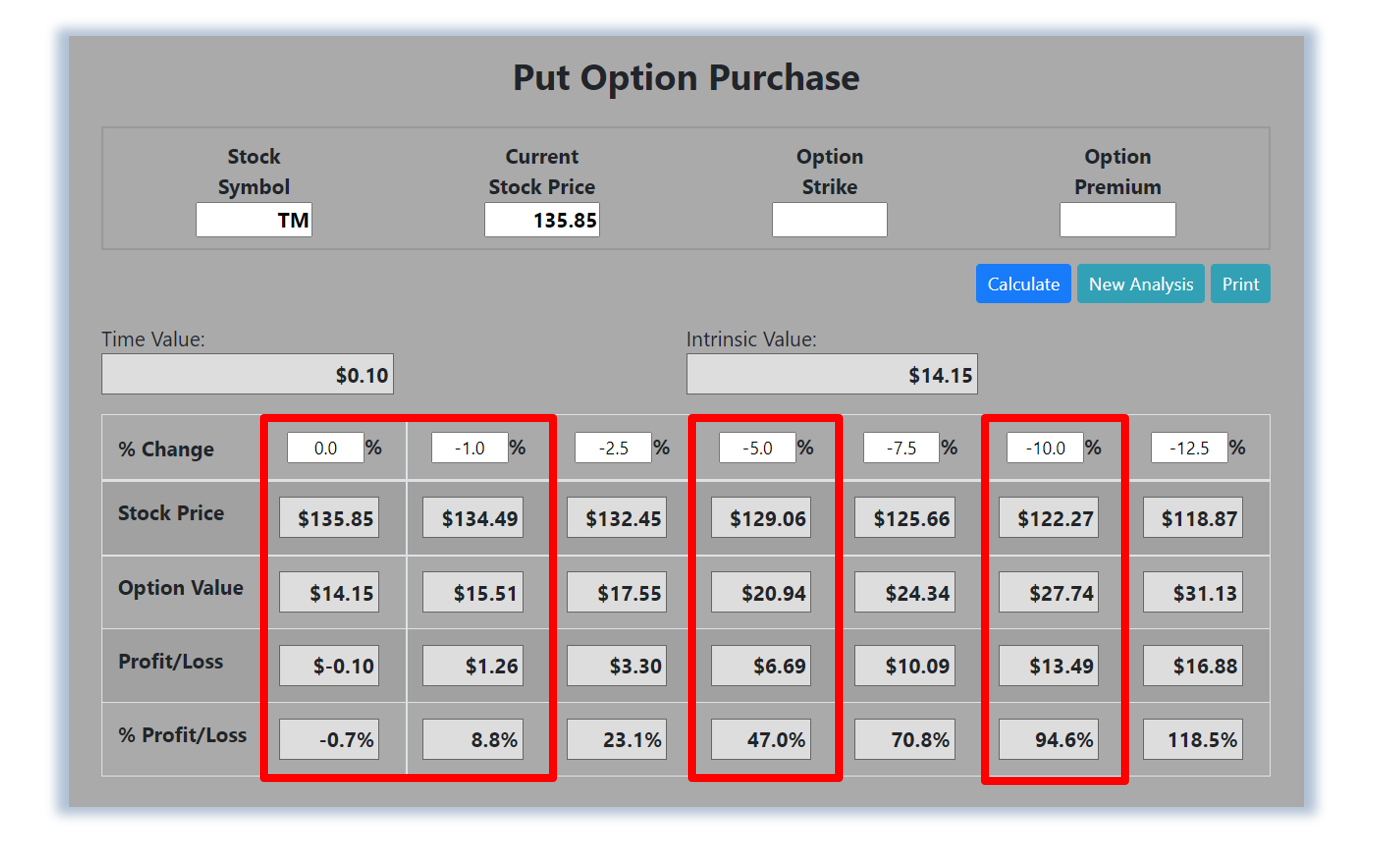
Task: Click percent profit cell 94.6%
Action: 1049,740
